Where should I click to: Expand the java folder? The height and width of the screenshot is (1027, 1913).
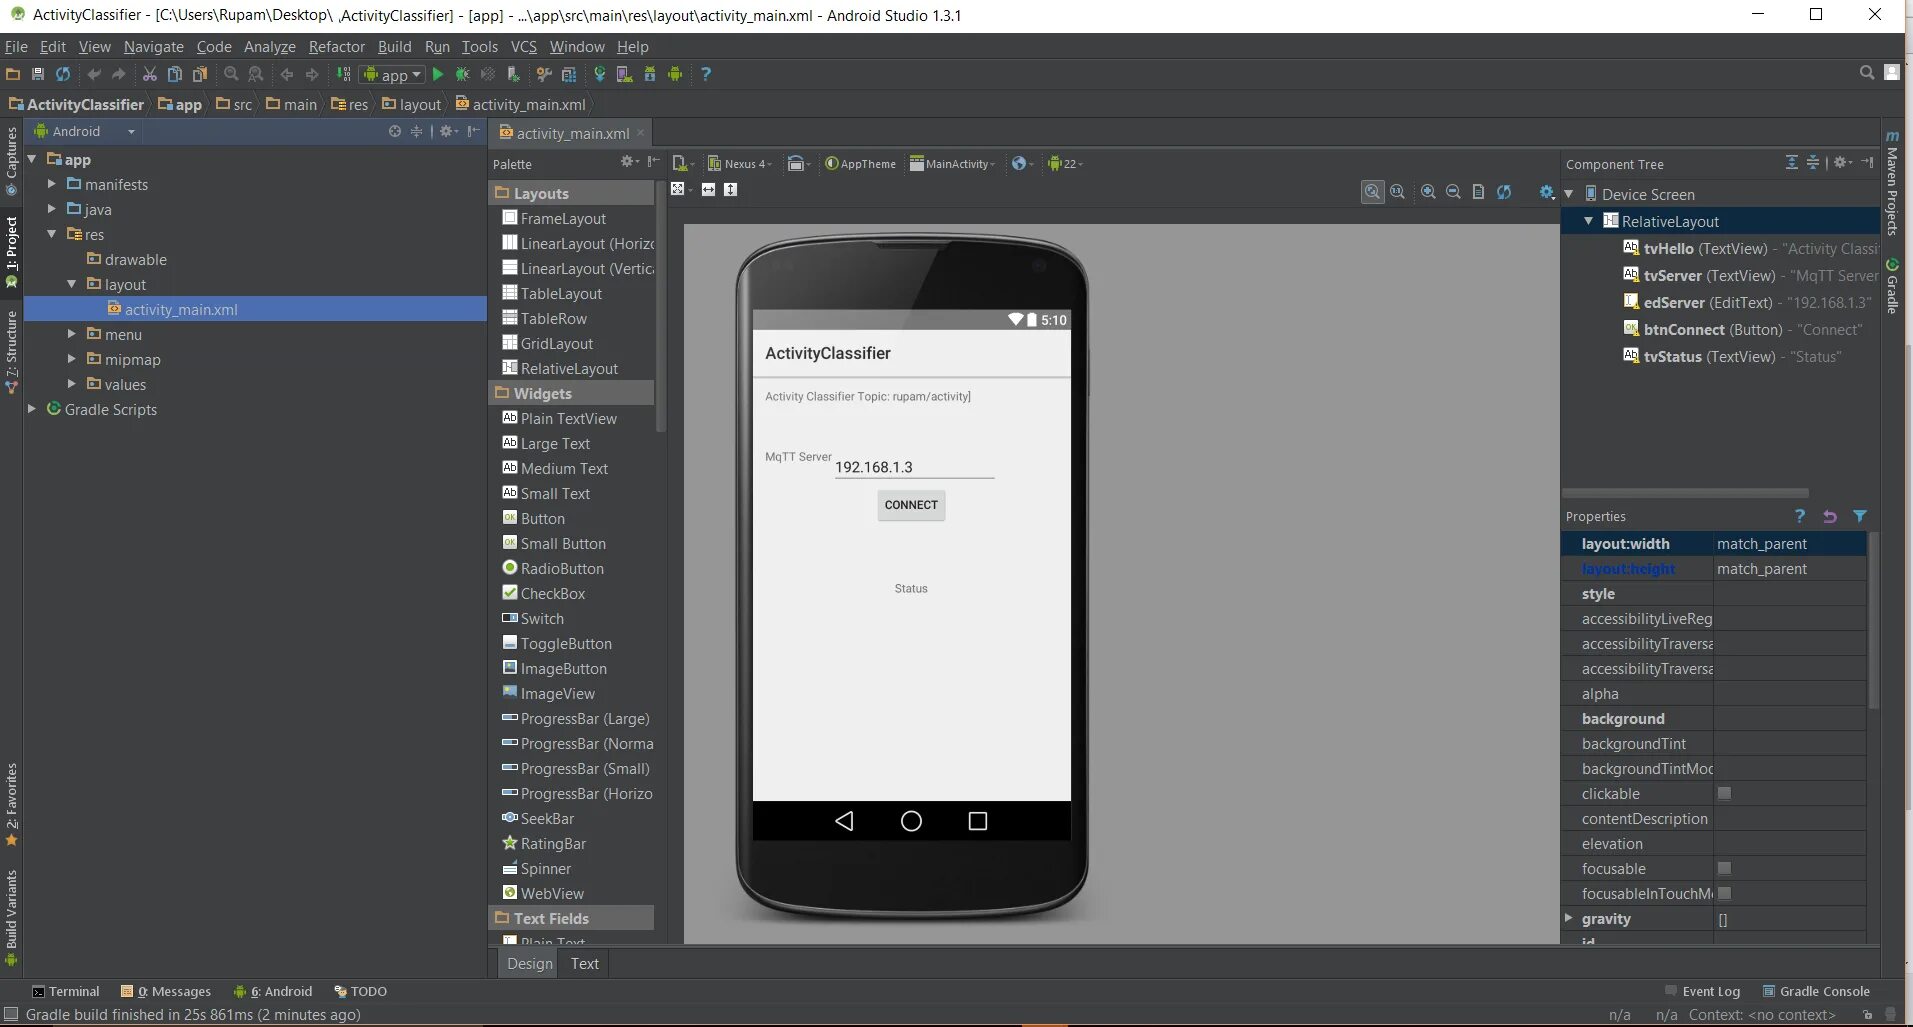pos(51,209)
